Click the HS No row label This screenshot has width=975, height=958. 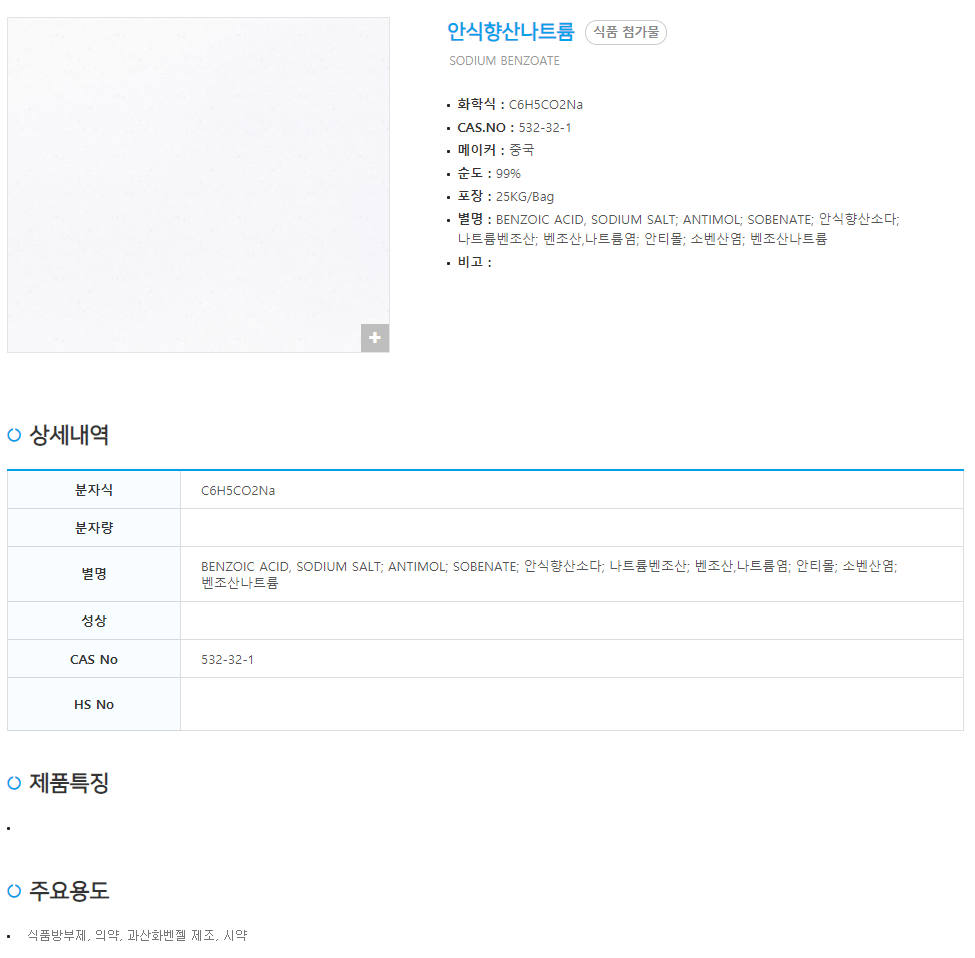tap(94, 705)
